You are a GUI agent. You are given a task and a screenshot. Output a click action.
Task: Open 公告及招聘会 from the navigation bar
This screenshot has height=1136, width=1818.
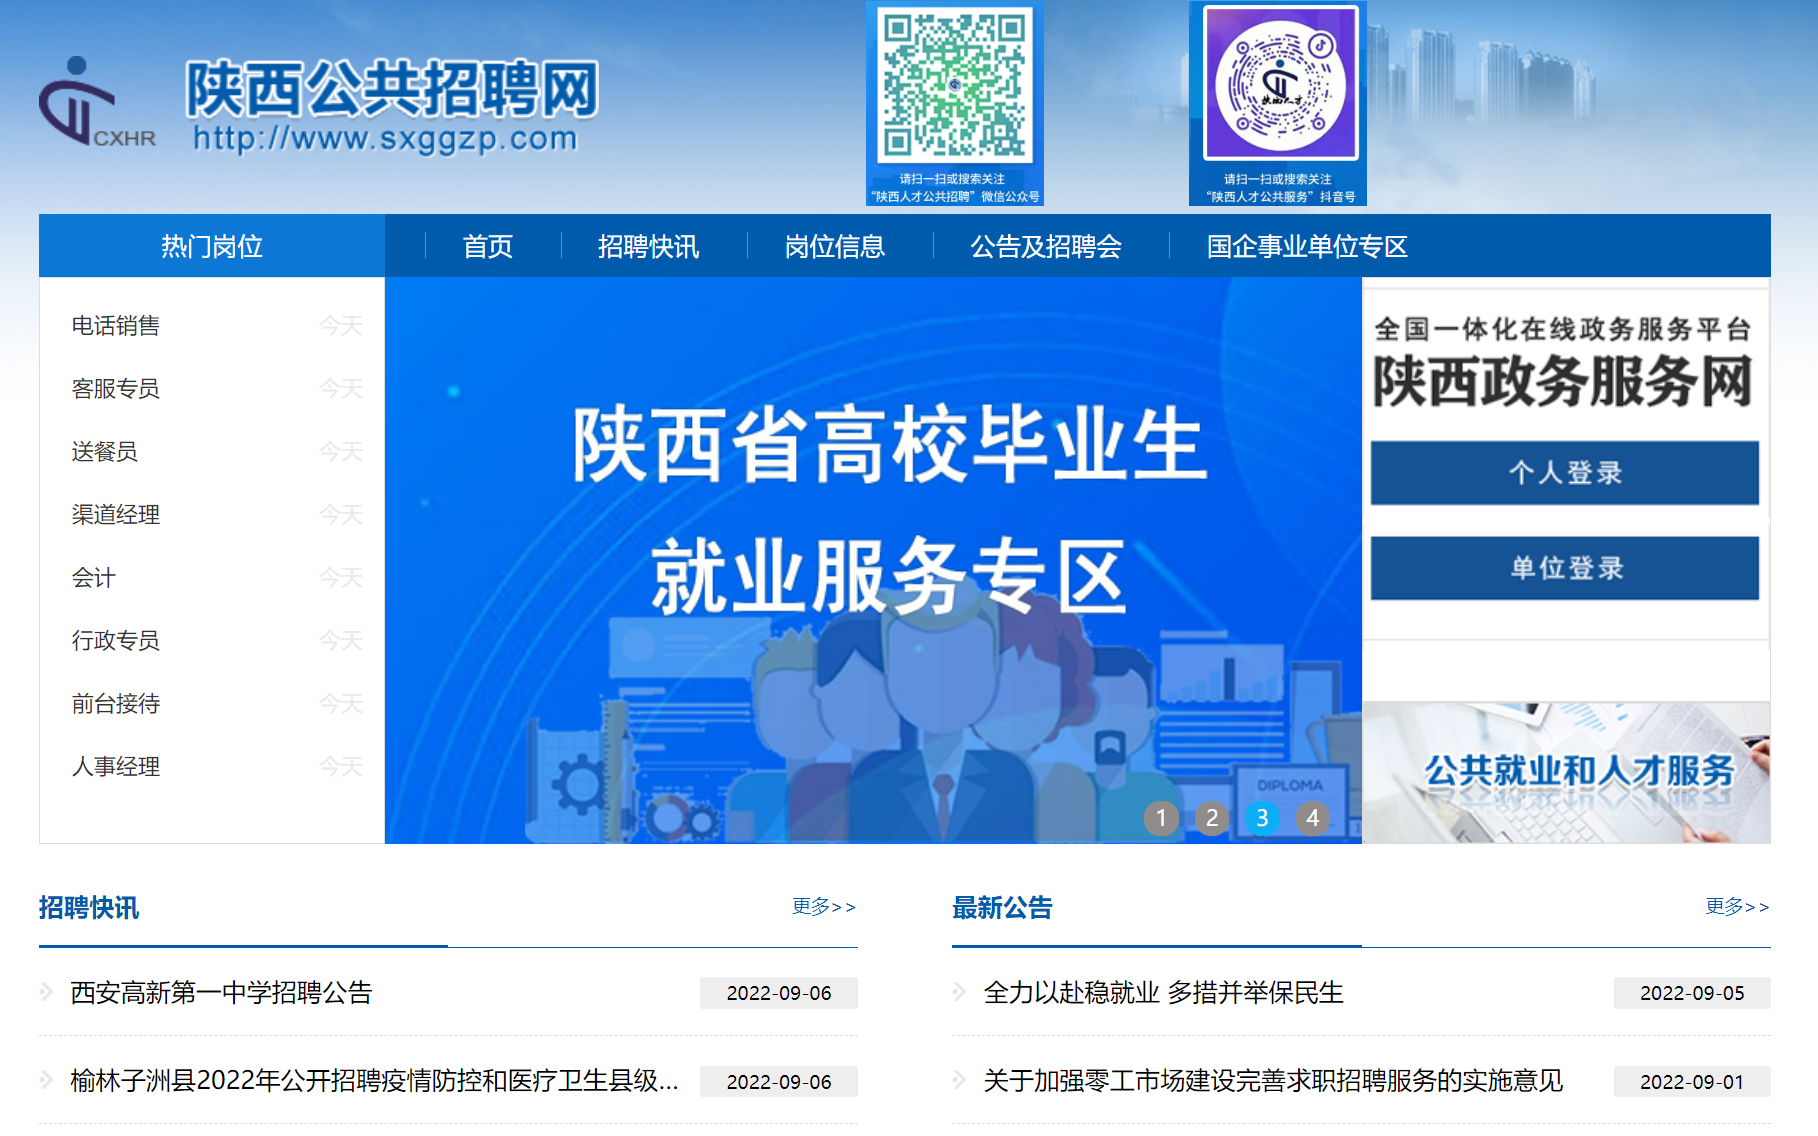click(x=1046, y=246)
